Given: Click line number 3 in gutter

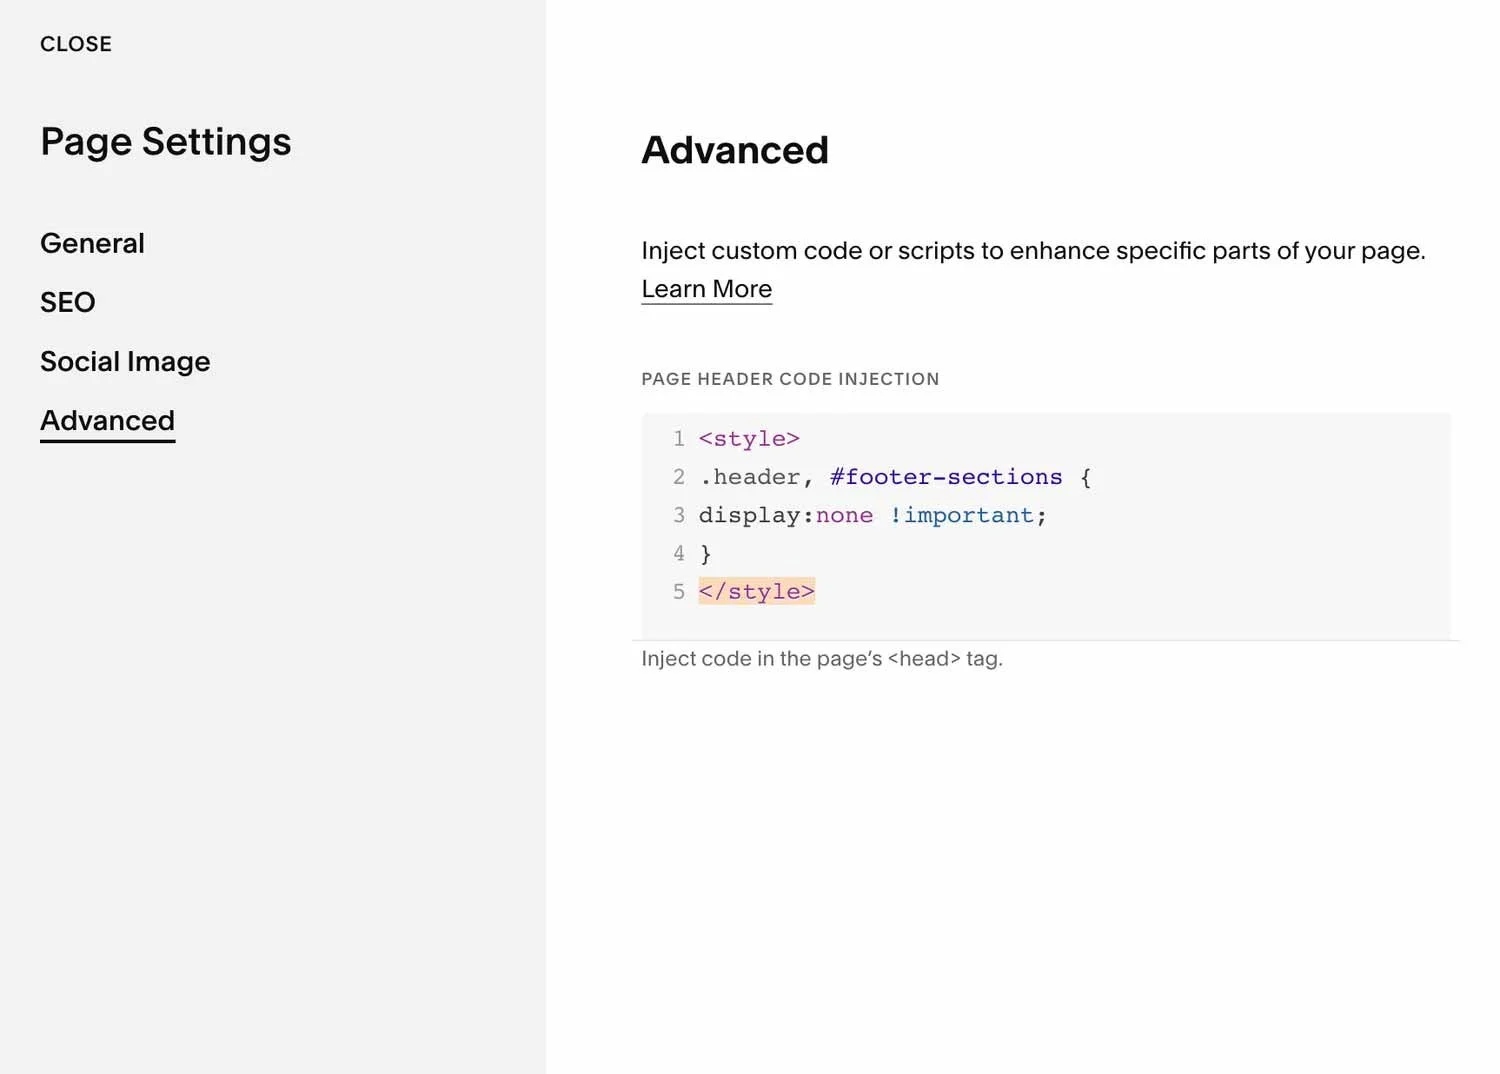Looking at the screenshot, I should point(678,515).
